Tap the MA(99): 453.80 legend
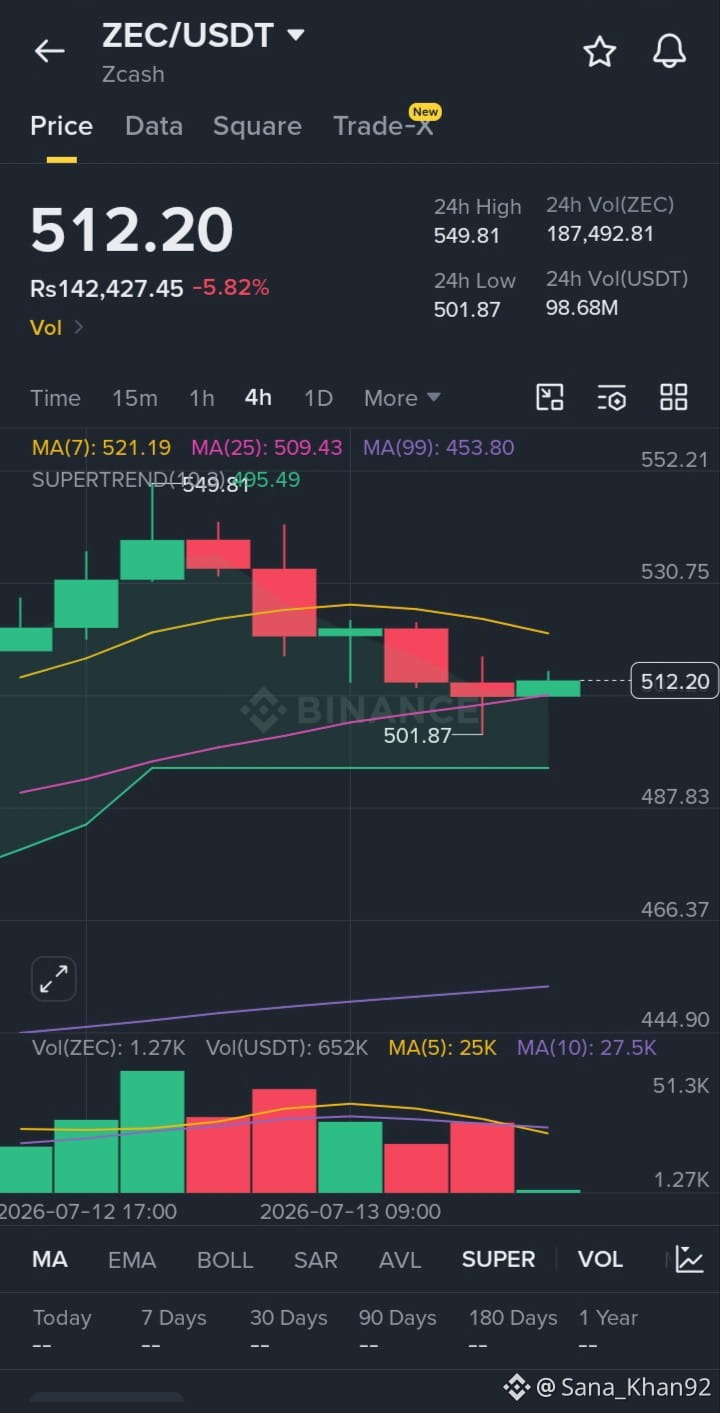Screen dimensions: 720x1413 (438, 448)
